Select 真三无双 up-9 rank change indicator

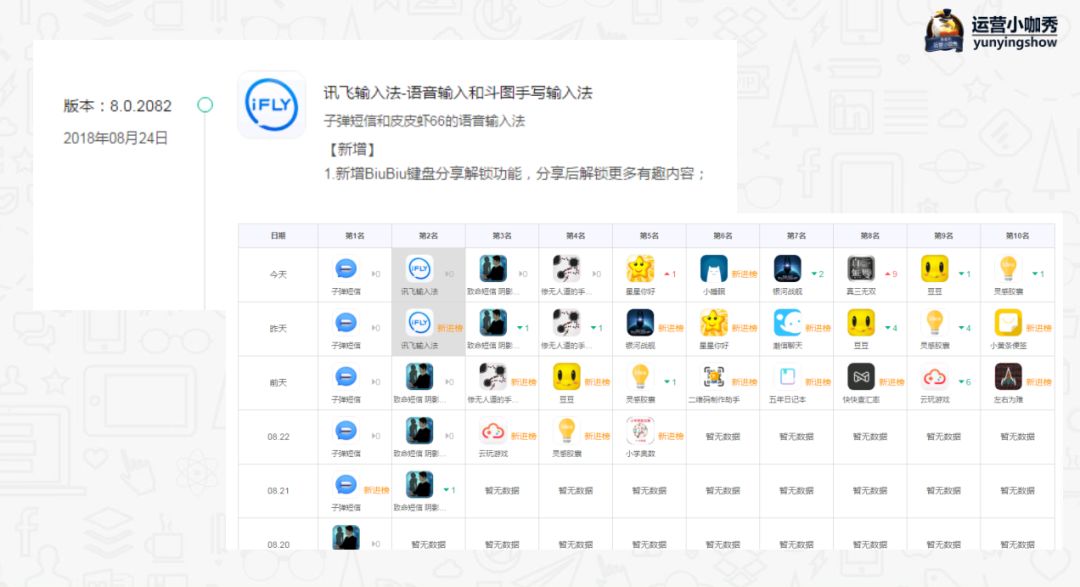(891, 274)
